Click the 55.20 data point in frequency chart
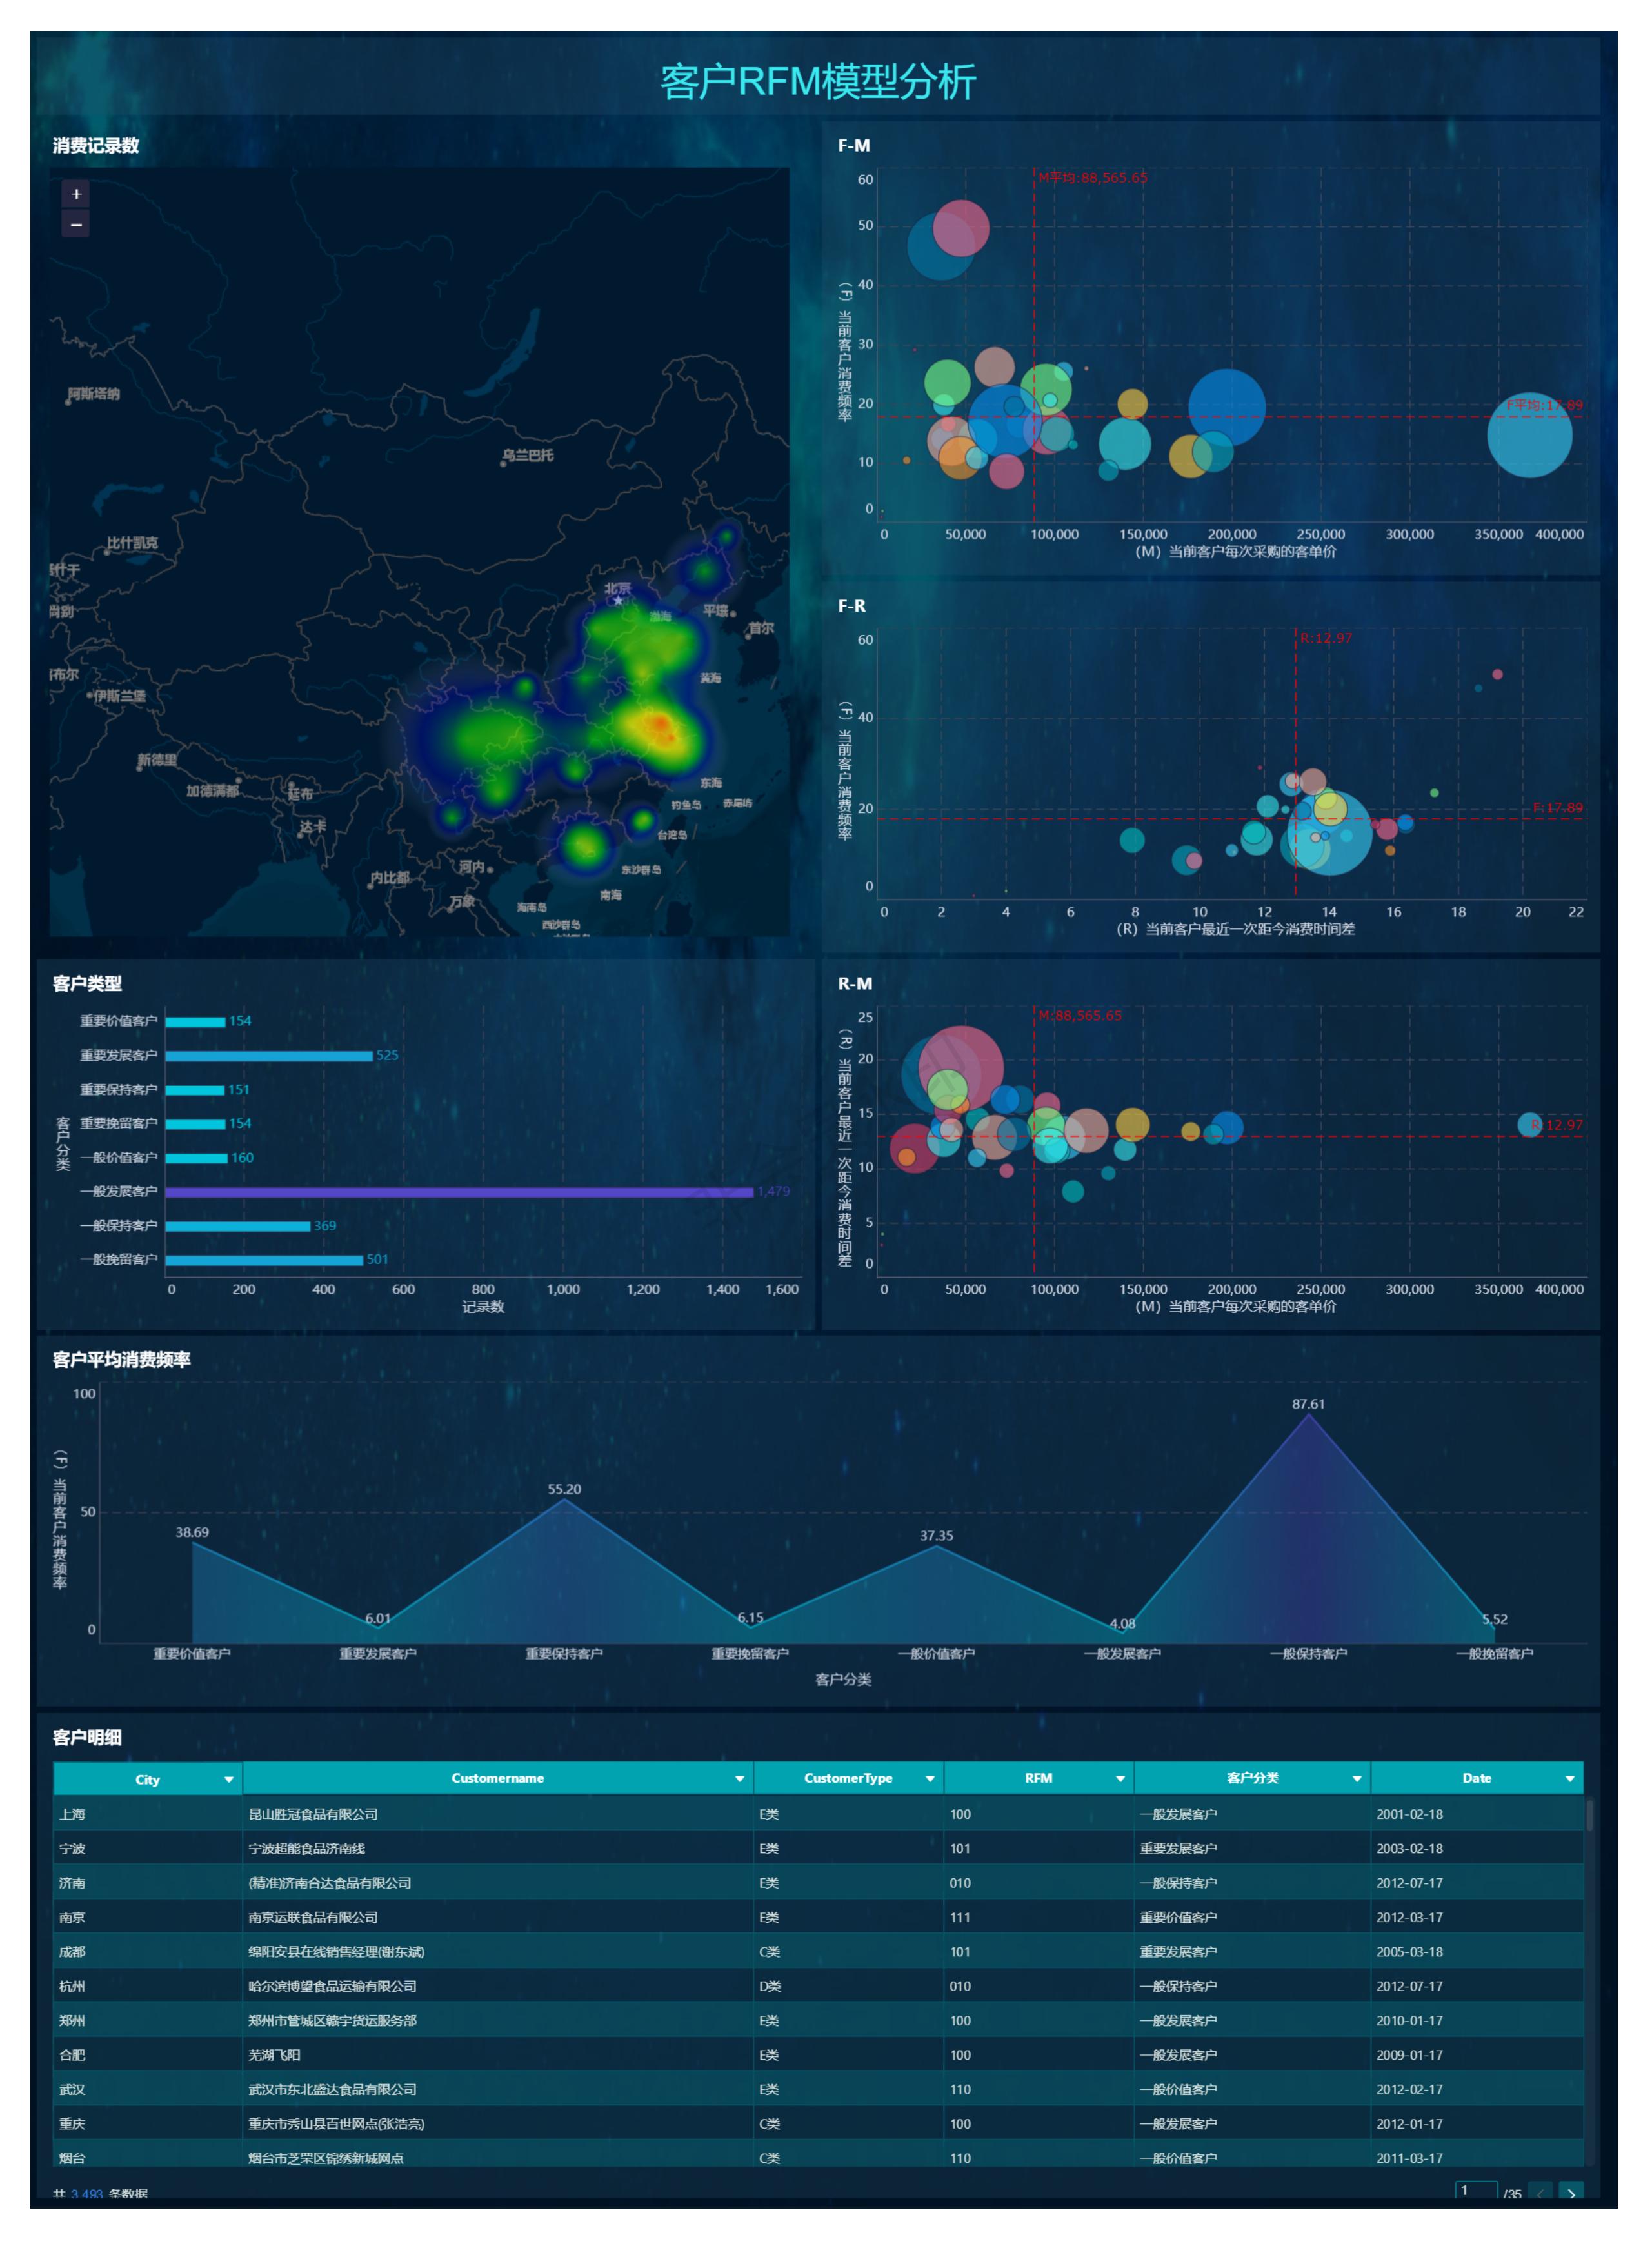The height and width of the screenshot is (2268, 1652). (564, 1499)
